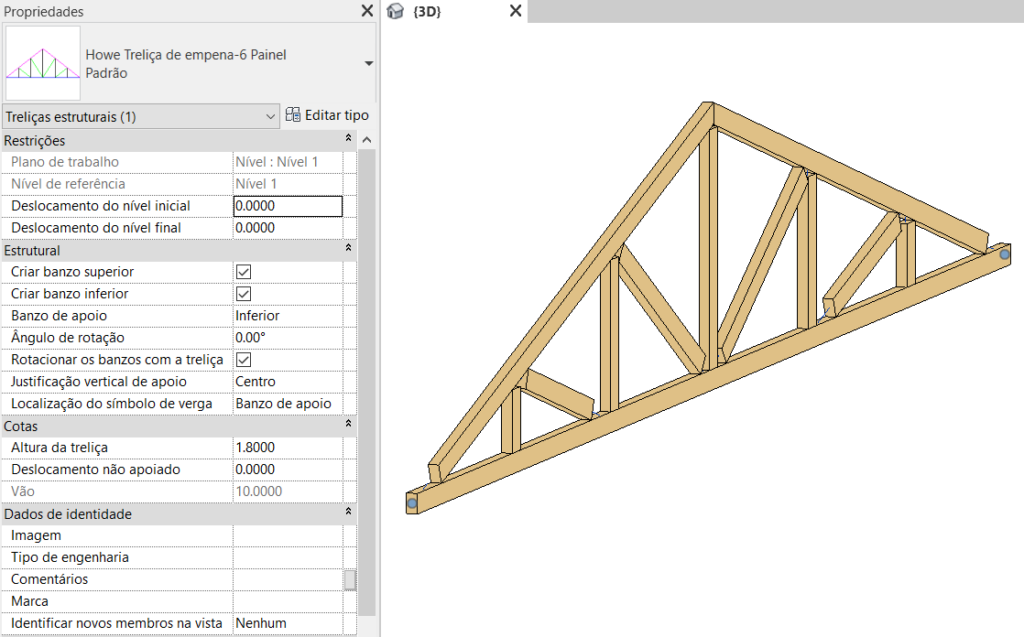The image size is (1024, 637).
Task: Collapse the Restrições section
Action: pyautogui.click(x=348, y=138)
